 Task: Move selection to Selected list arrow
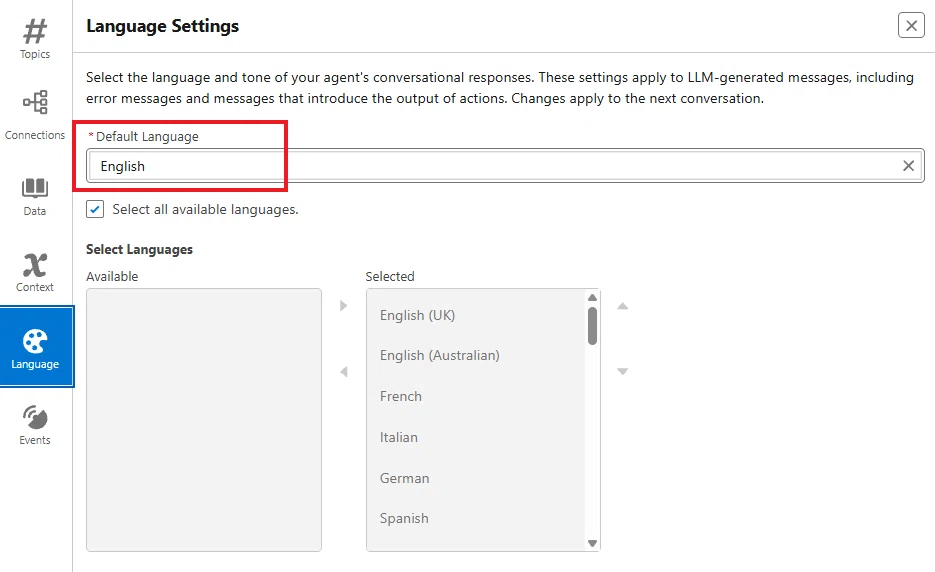[343, 306]
